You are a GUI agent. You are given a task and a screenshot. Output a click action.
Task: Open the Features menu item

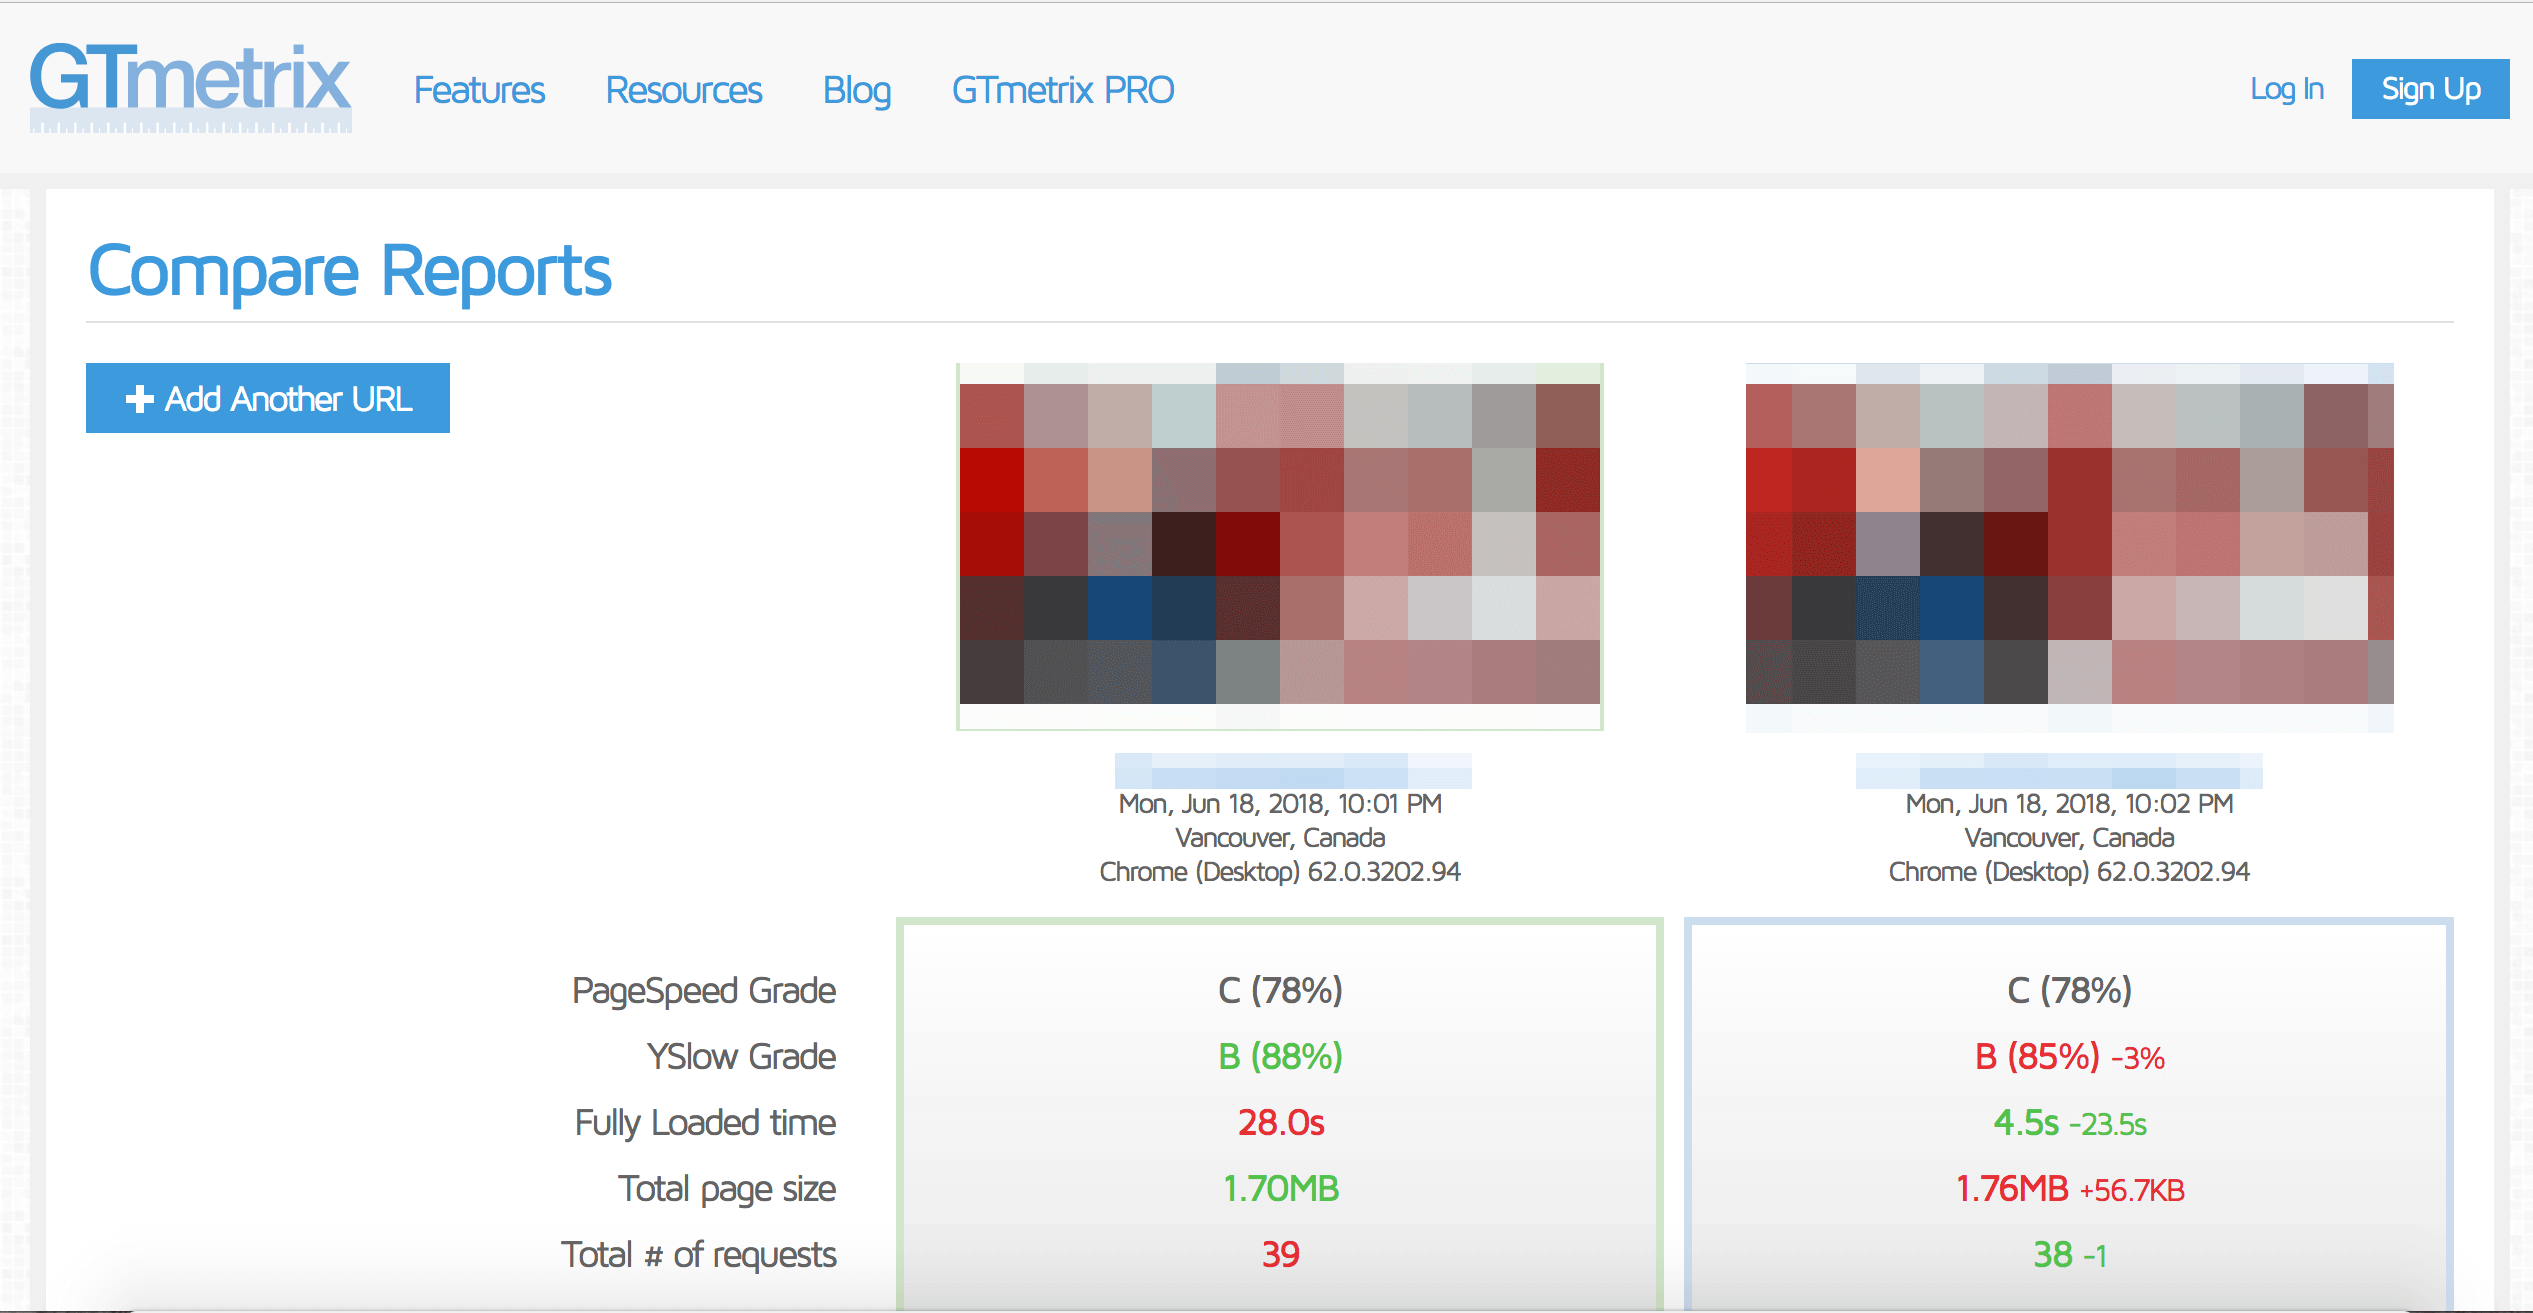click(x=479, y=90)
